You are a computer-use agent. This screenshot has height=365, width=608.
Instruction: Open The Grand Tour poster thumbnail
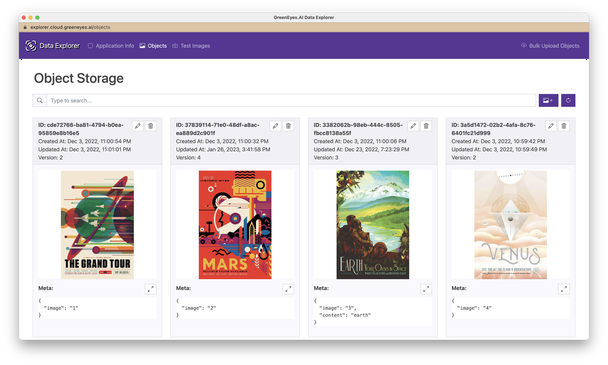[x=97, y=225]
